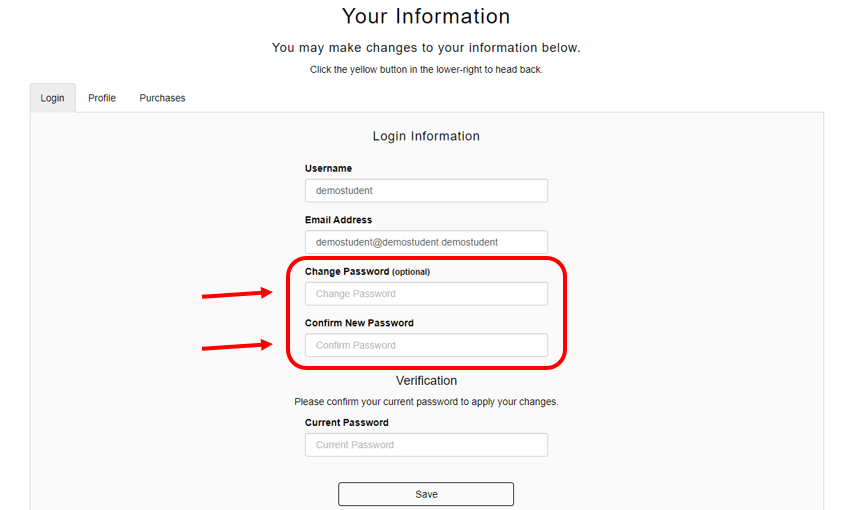Screen dimensions: 858x510
Task: Click the red arrow pointing at Change Password
Action: [237, 294]
